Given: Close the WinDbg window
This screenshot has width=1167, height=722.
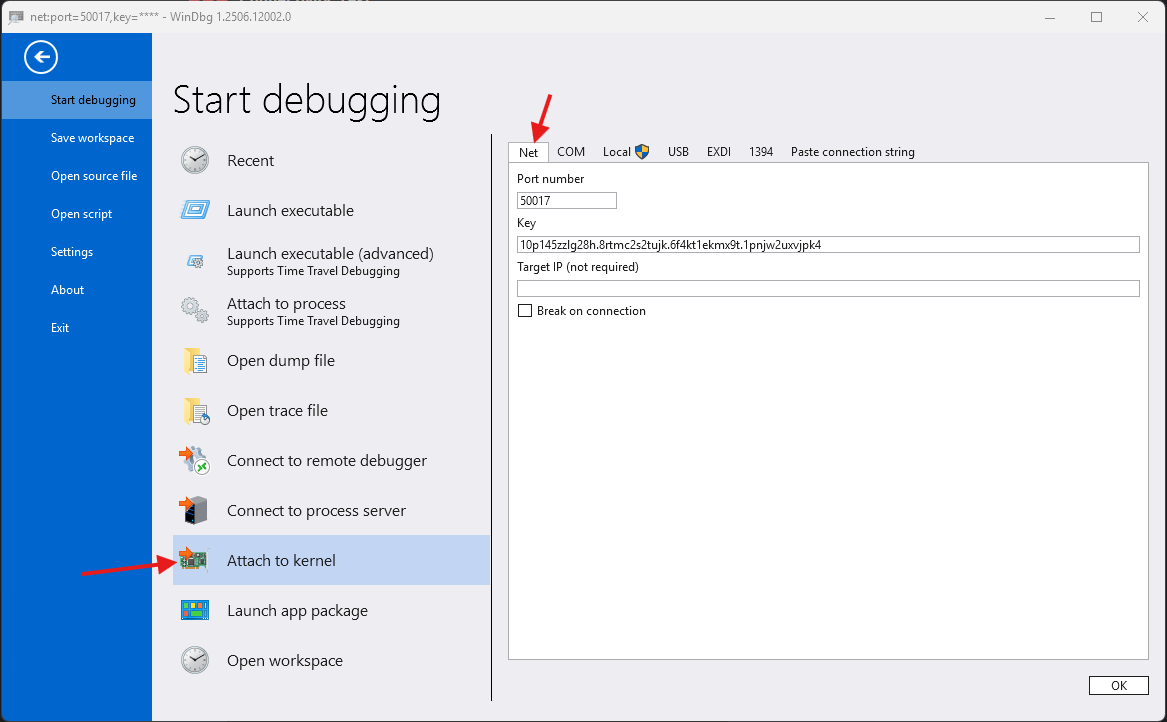Looking at the screenshot, I should (1142, 17).
